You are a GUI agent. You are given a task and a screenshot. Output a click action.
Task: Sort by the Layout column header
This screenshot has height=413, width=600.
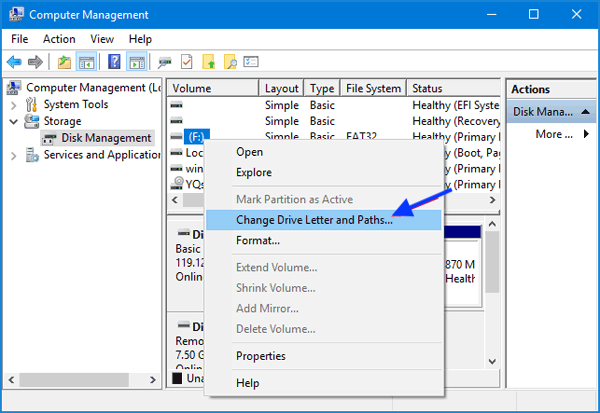[282, 88]
